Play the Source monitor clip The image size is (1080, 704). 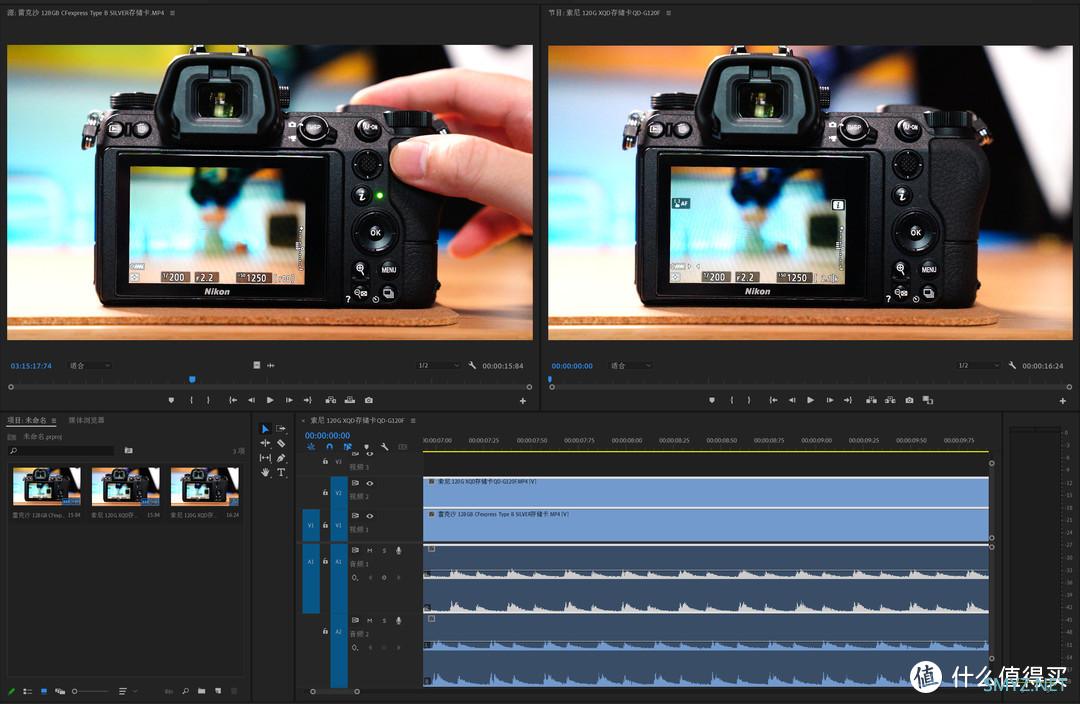pos(270,400)
